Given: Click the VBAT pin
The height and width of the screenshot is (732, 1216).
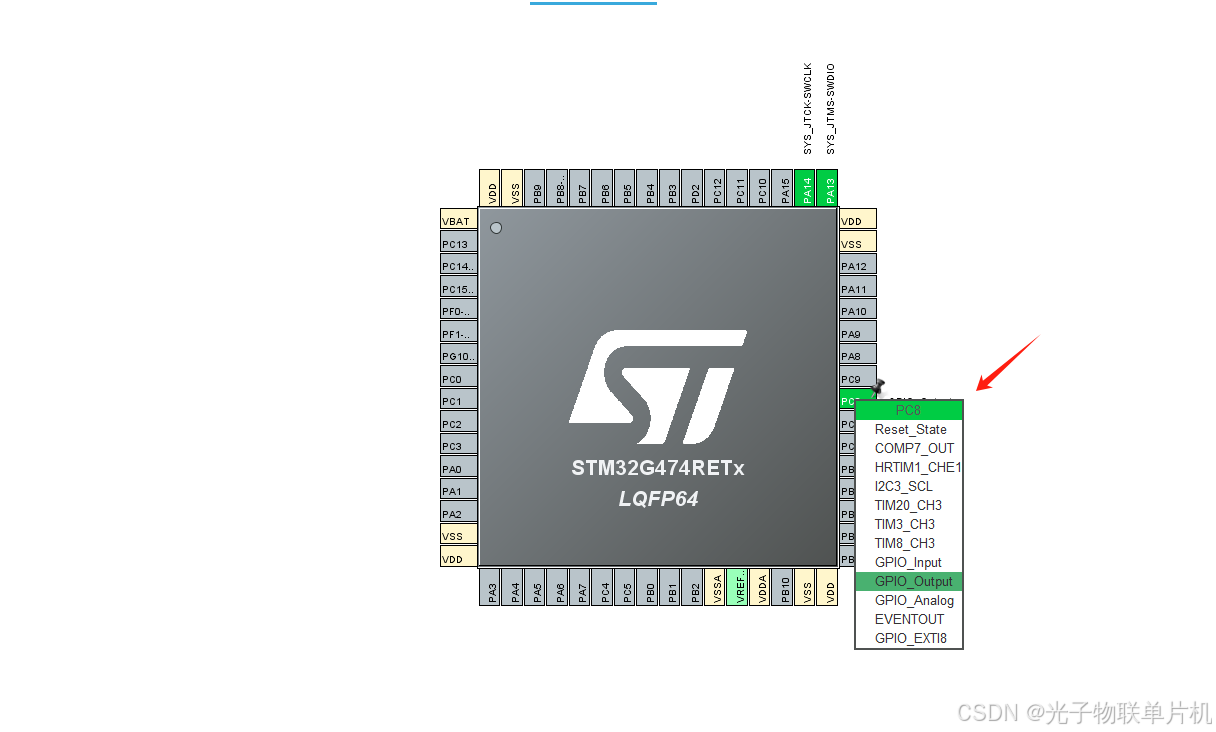Looking at the screenshot, I should (x=459, y=221).
